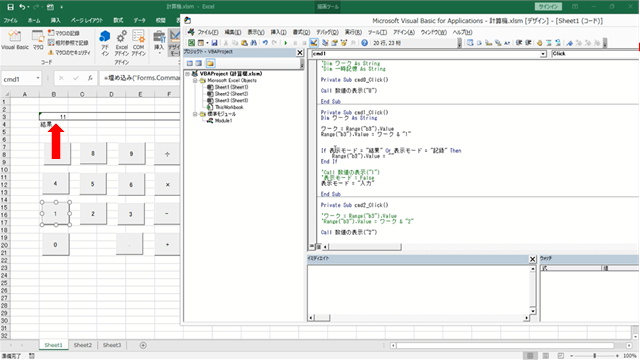Click the green Run Sub play icon
Screen dimensions: 640x360
coord(286,42)
